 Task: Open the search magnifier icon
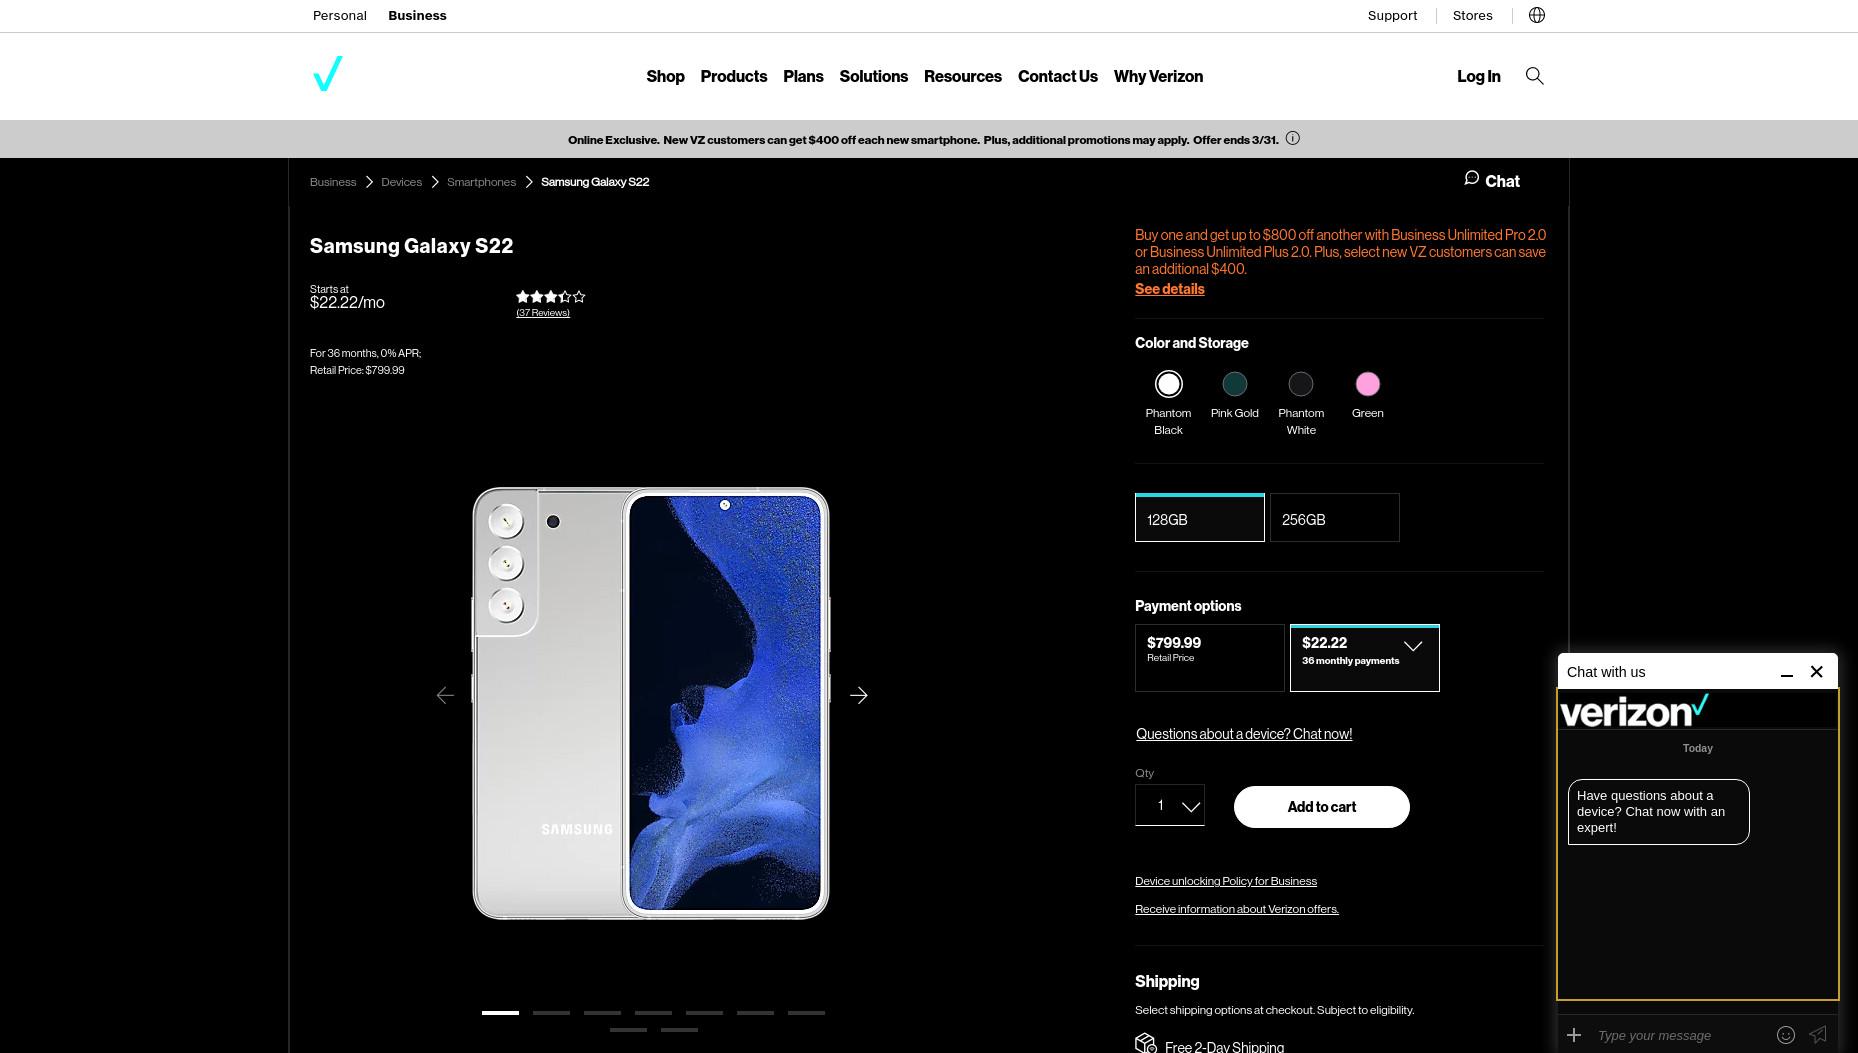coord(1534,76)
